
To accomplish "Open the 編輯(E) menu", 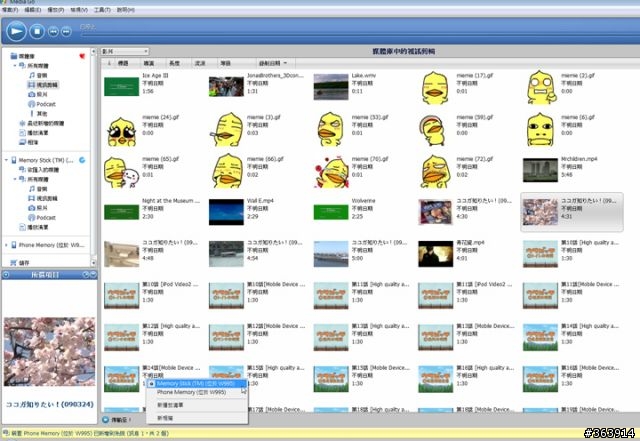I will 33,9.
